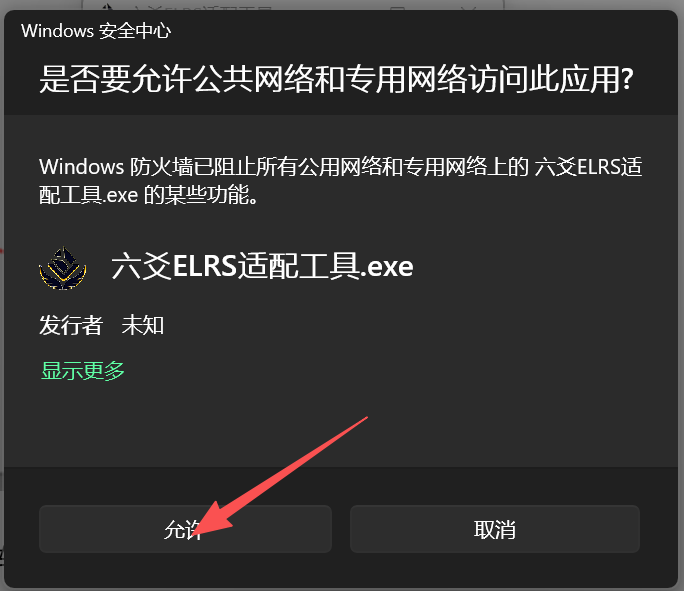Click the question mark ending the heading
This screenshot has height=591, width=684.
(x=627, y=79)
